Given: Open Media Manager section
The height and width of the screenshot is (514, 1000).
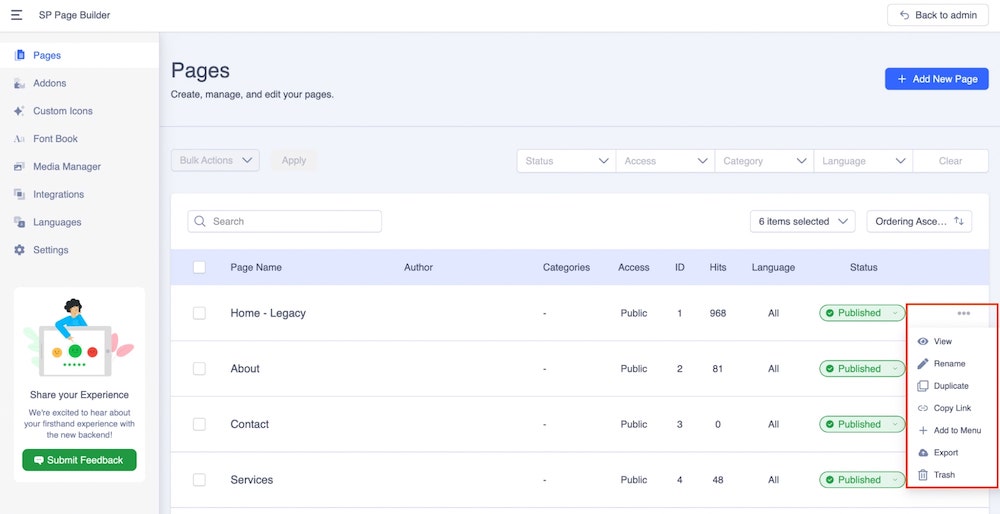Looking at the screenshot, I should [66, 167].
